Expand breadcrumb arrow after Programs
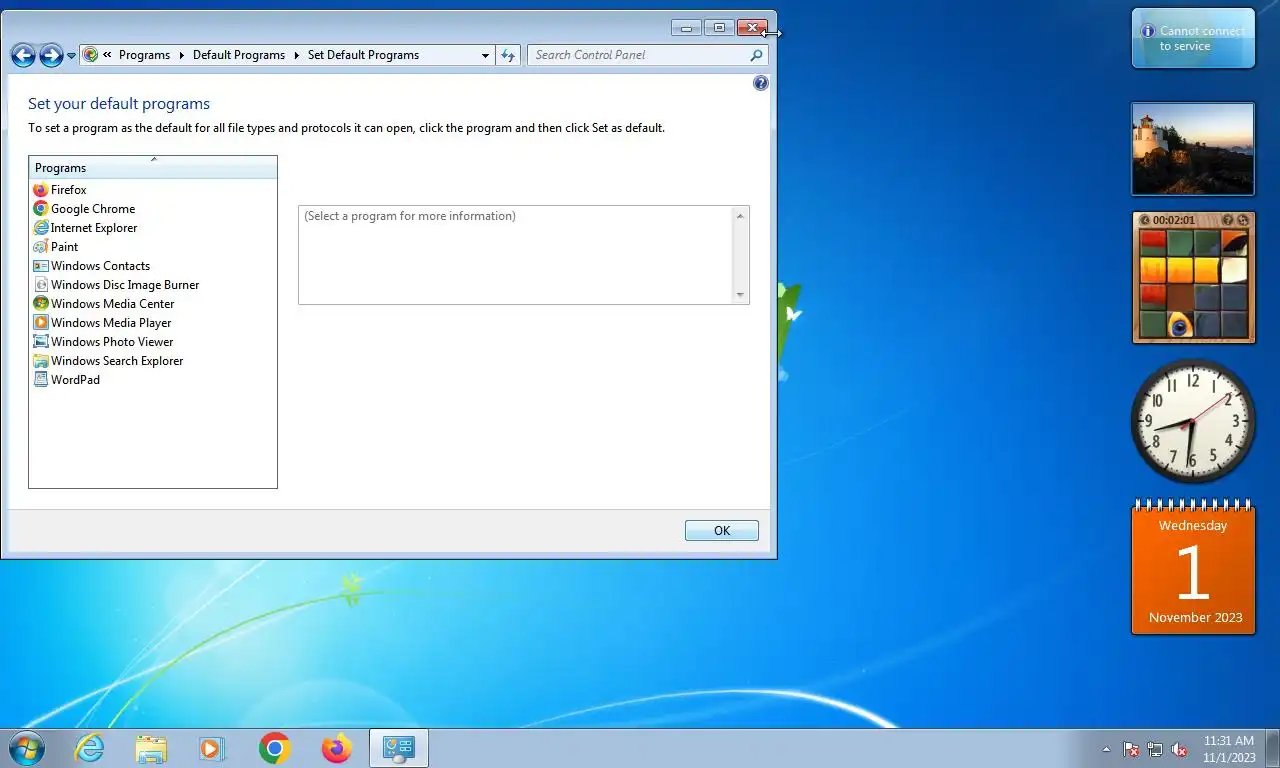This screenshot has height=768, width=1280. click(182, 55)
